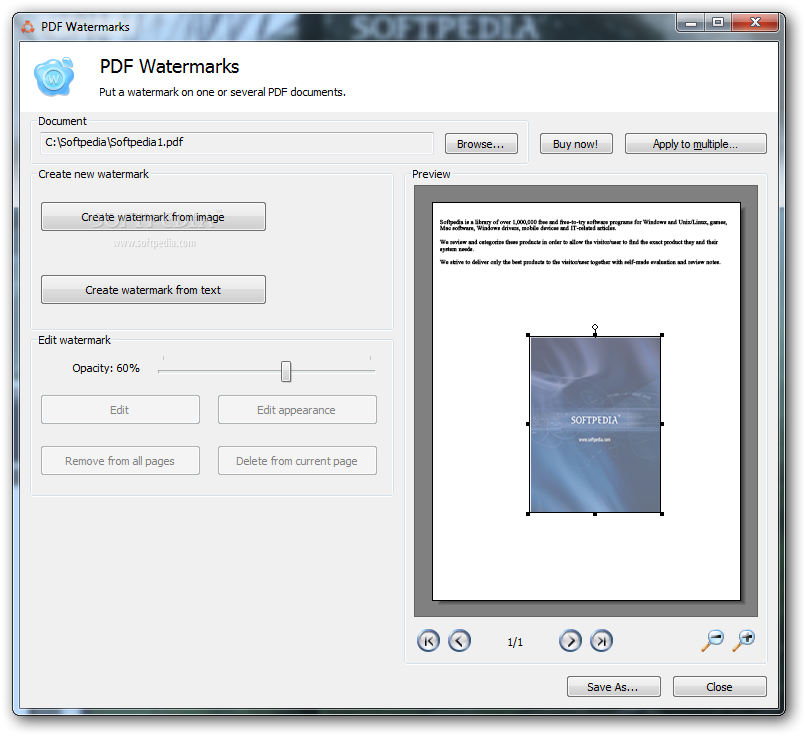Minimize the PDF Watermarks window

[691, 23]
